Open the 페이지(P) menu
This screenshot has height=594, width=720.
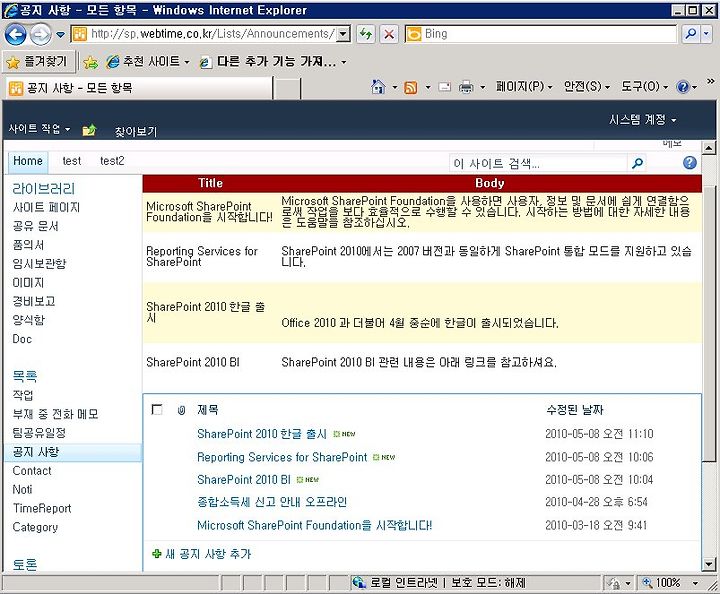pyautogui.click(x=524, y=87)
